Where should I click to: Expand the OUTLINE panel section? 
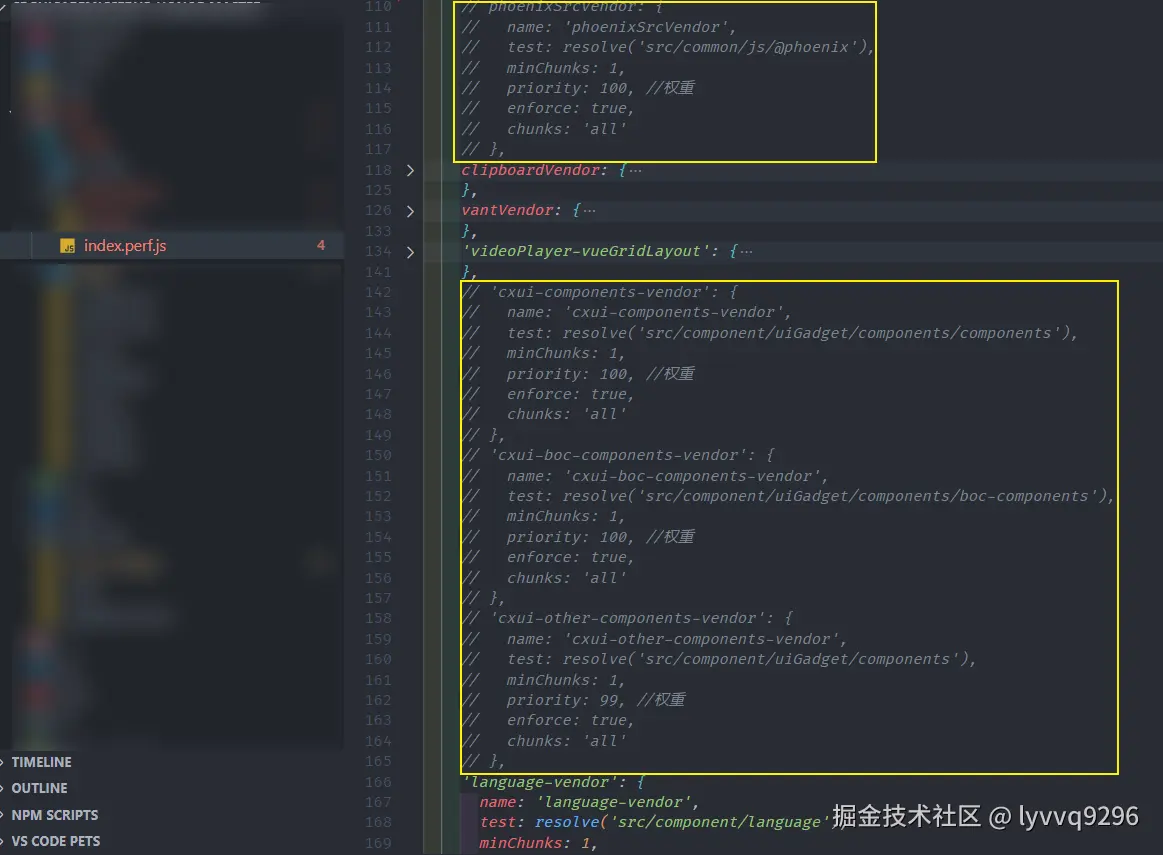[39, 788]
